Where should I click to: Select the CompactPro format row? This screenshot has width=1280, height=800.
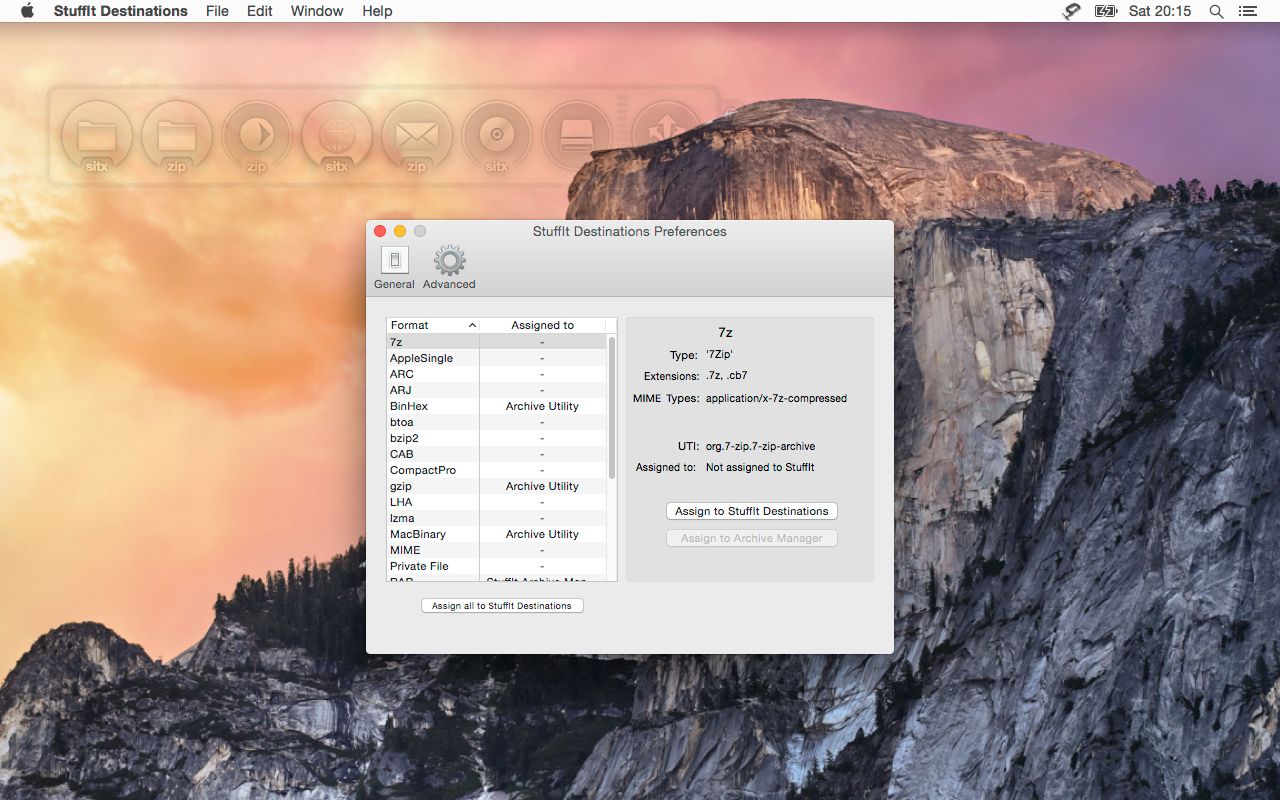(x=497, y=470)
